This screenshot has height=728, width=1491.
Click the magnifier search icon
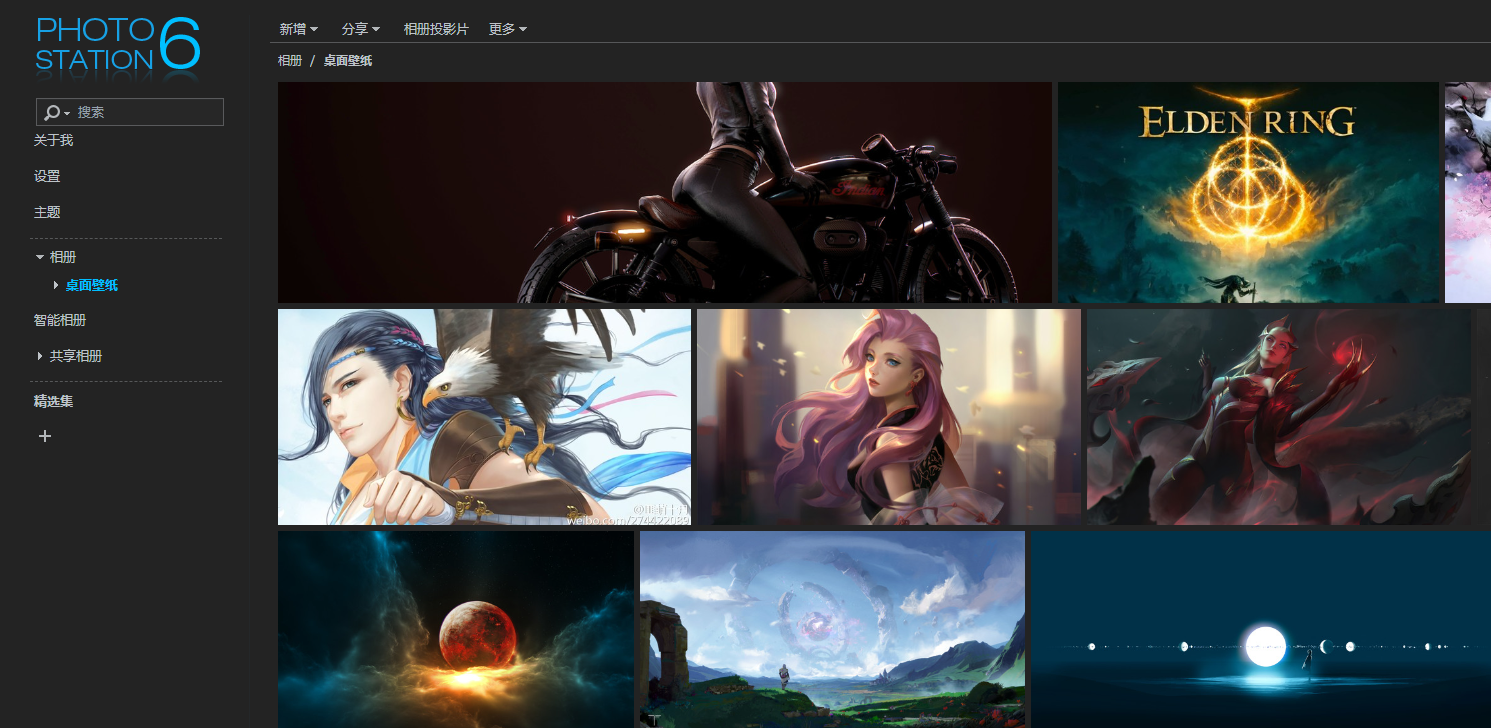click(x=52, y=113)
